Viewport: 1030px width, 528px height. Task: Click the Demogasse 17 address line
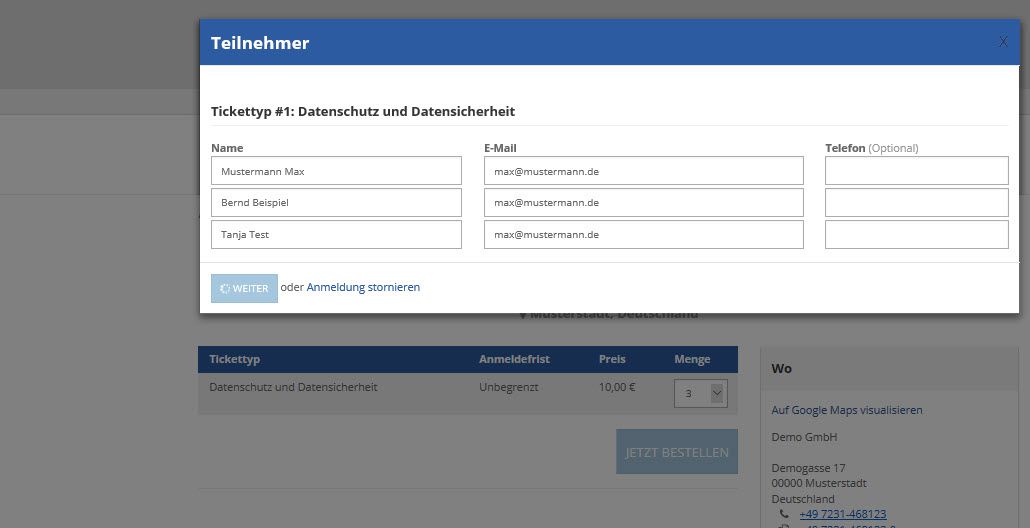point(808,468)
